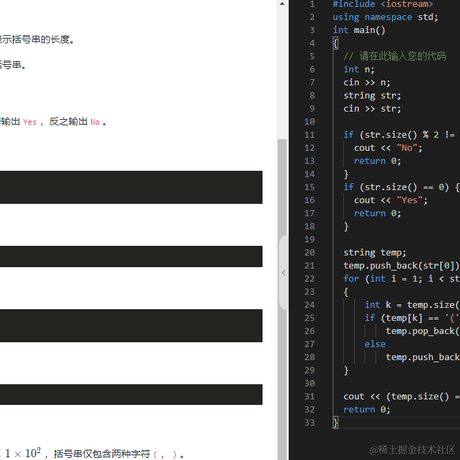Click the 'string temp;' line
This screenshot has width=460, height=460.
click(x=375, y=252)
